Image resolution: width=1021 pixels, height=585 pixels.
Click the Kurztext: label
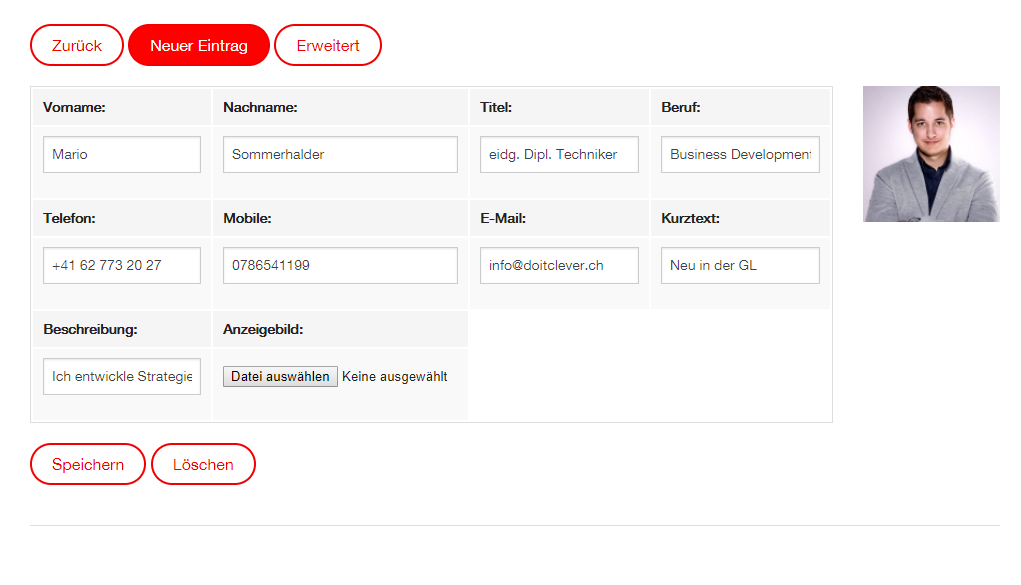point(690,218)
